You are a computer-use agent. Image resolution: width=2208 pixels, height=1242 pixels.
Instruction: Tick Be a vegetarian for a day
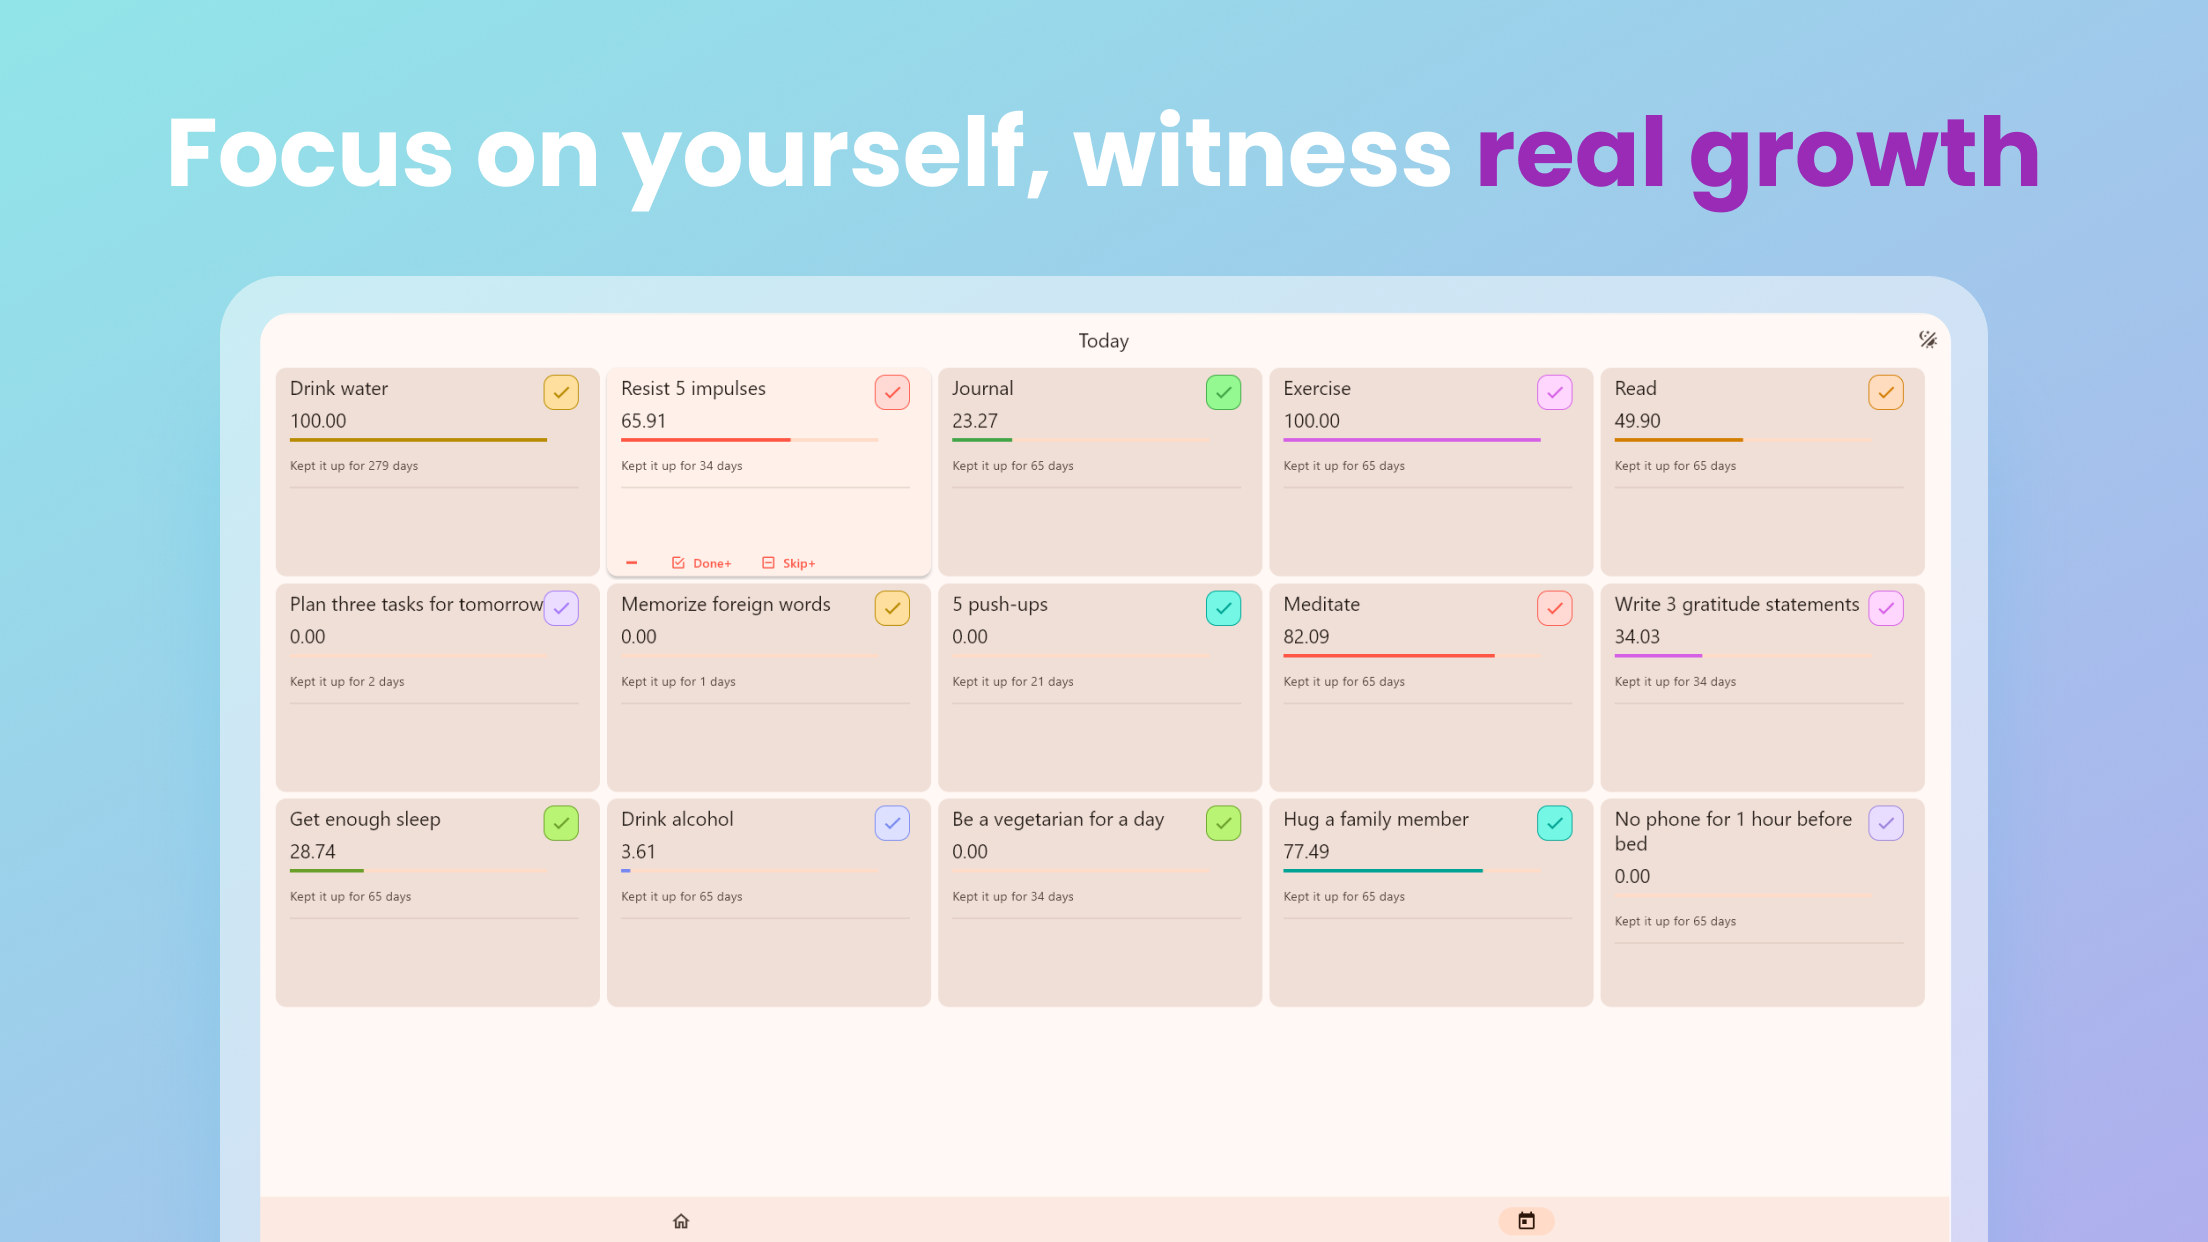1223,823
